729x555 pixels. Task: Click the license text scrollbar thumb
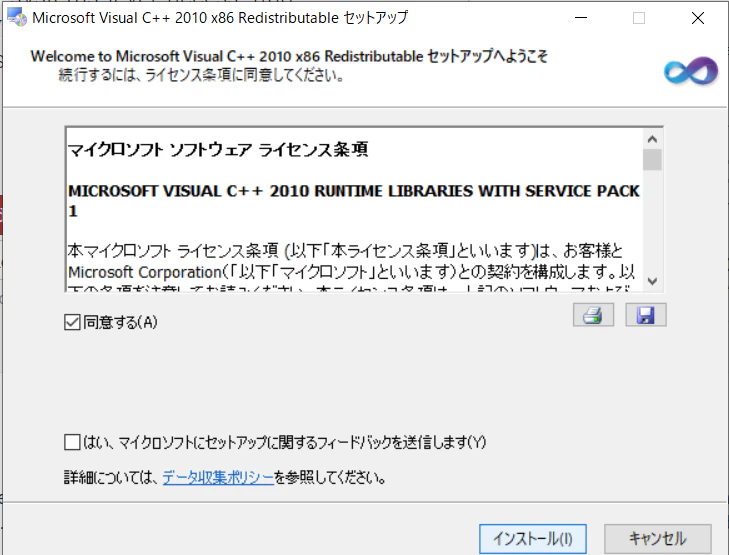652,159
